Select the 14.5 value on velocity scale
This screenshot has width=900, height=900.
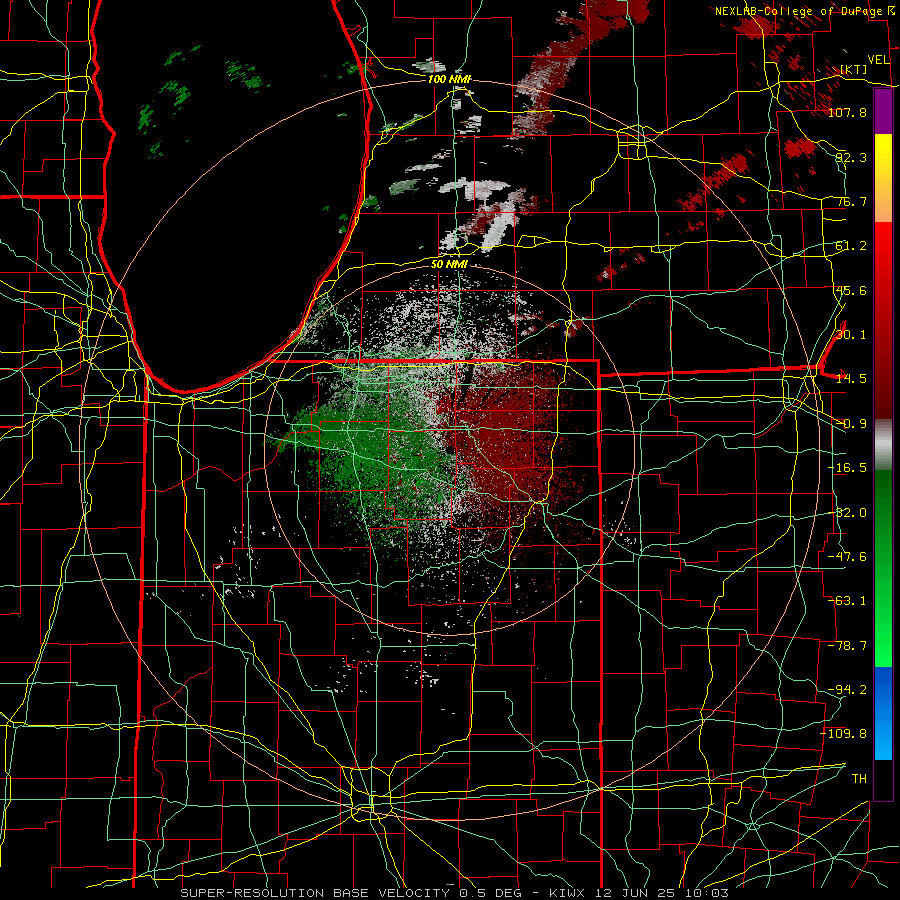tap(851, 379)
